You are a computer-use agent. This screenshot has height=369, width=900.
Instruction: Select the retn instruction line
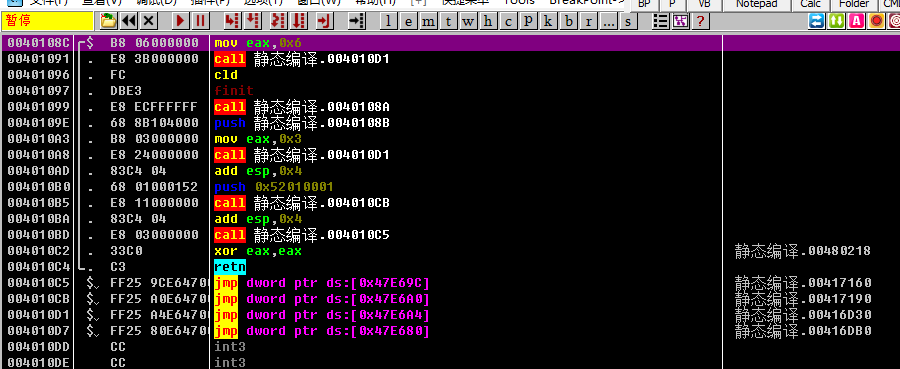[x=362, y=267]
